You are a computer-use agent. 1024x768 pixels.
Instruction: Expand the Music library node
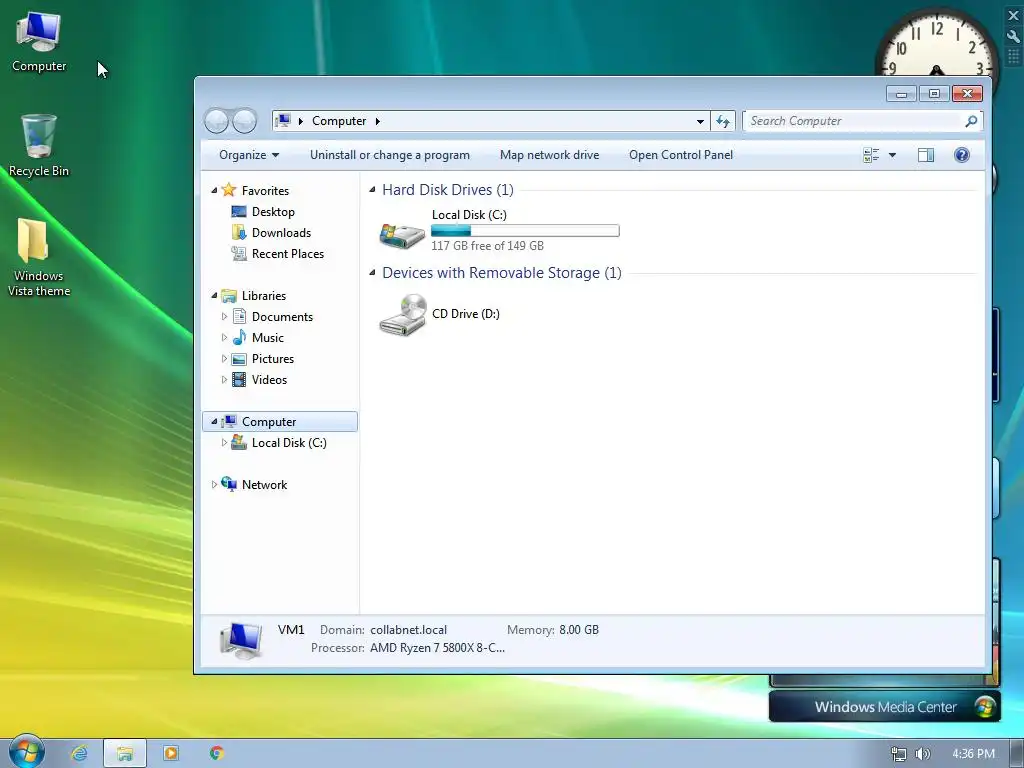224,338
